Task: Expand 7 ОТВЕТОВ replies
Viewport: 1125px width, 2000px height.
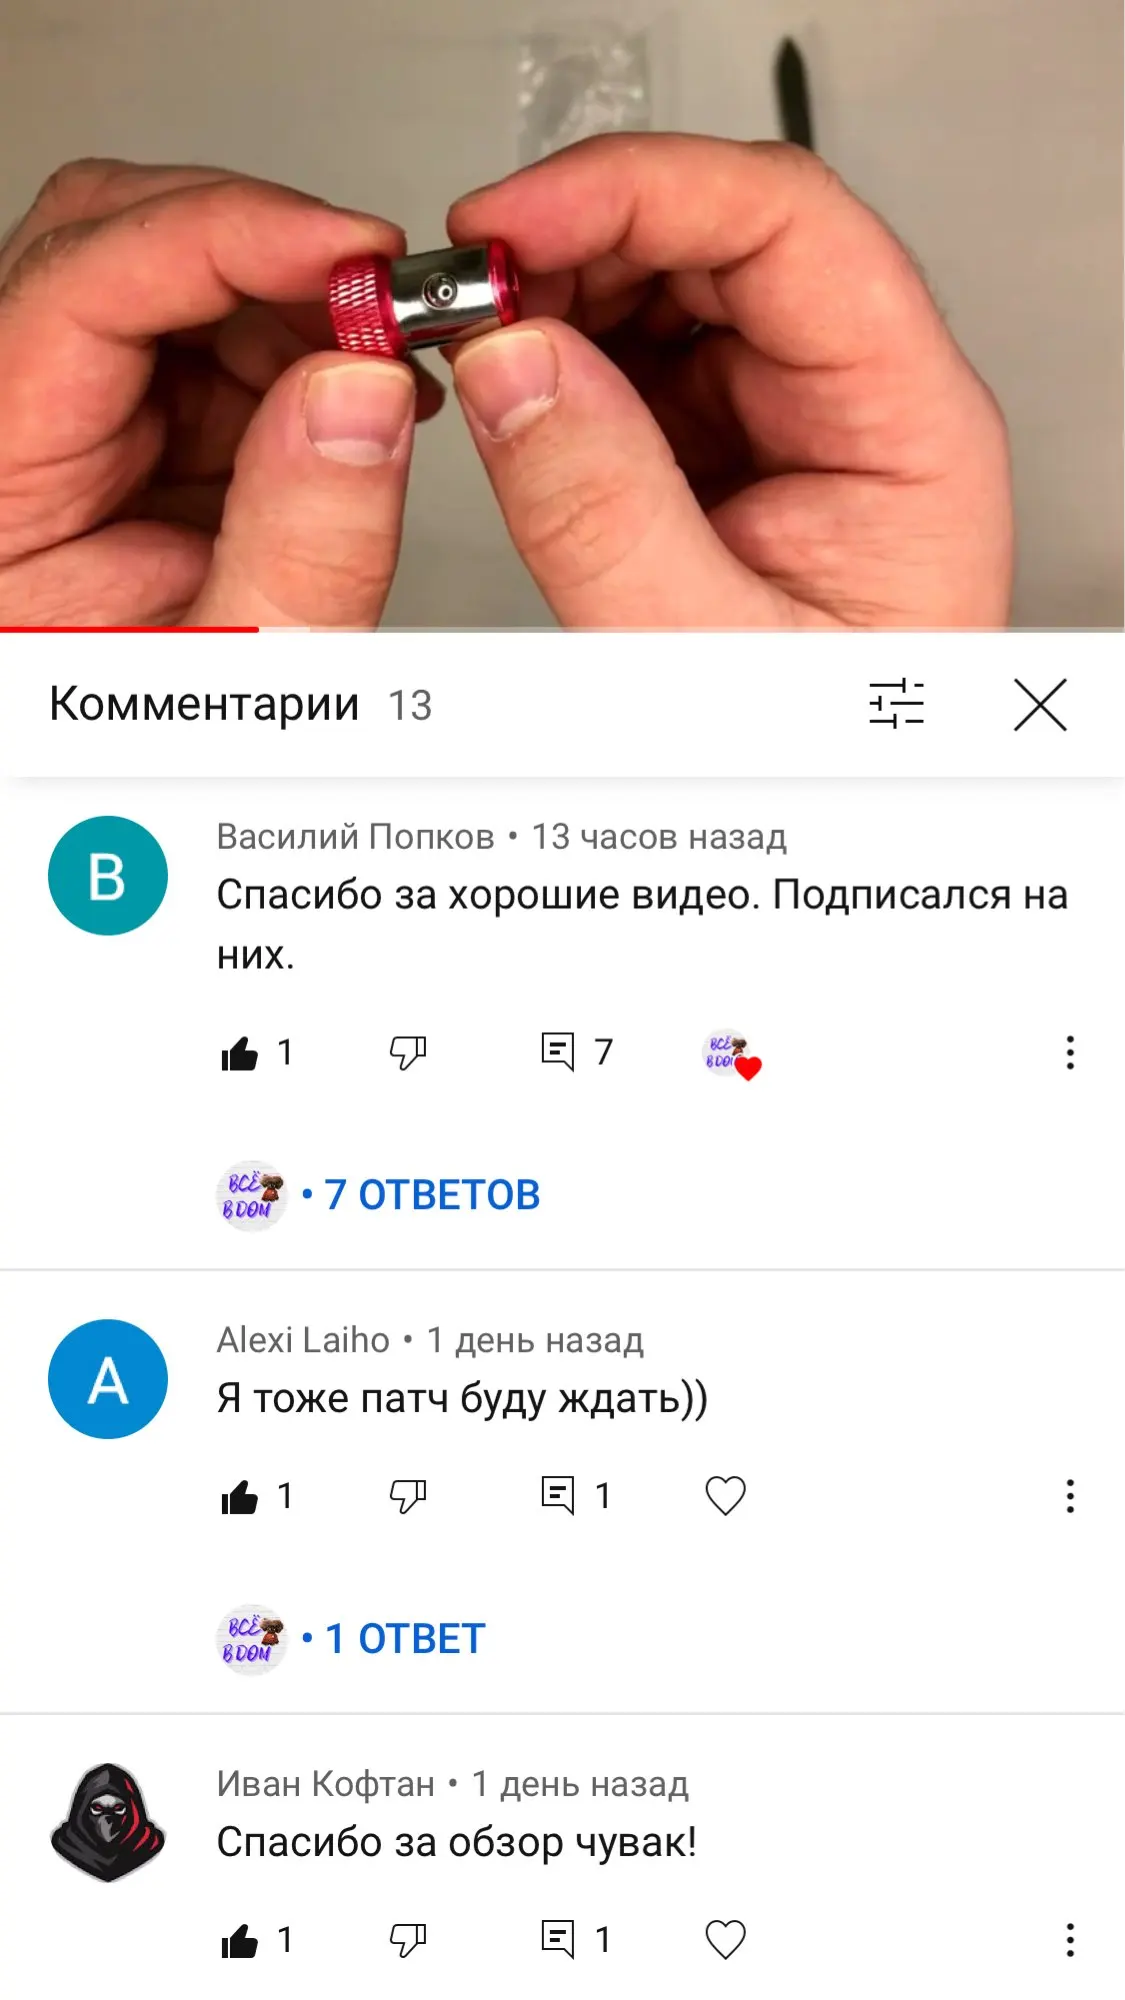Action: [x=431, y=1195]
